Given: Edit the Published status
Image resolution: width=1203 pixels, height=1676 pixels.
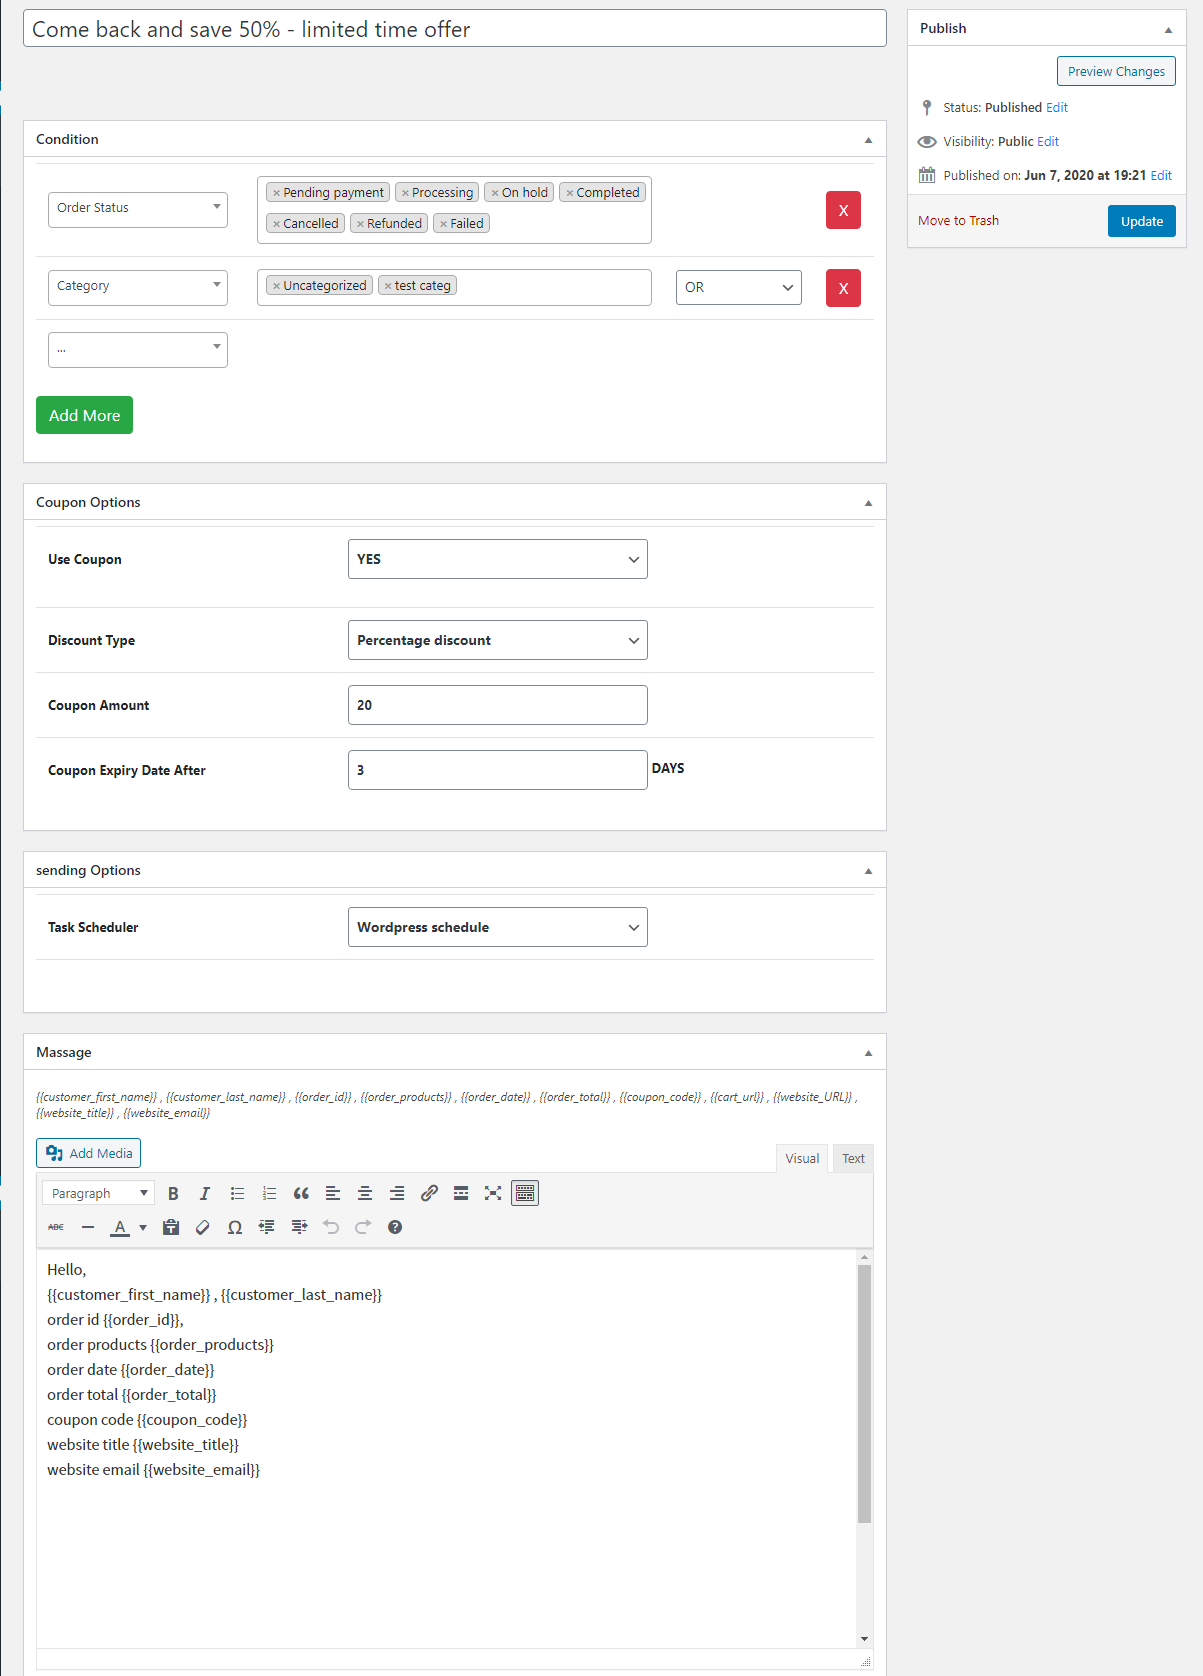Looking at the screenshot, I should pyautogui.click(x=1057, y=107).
